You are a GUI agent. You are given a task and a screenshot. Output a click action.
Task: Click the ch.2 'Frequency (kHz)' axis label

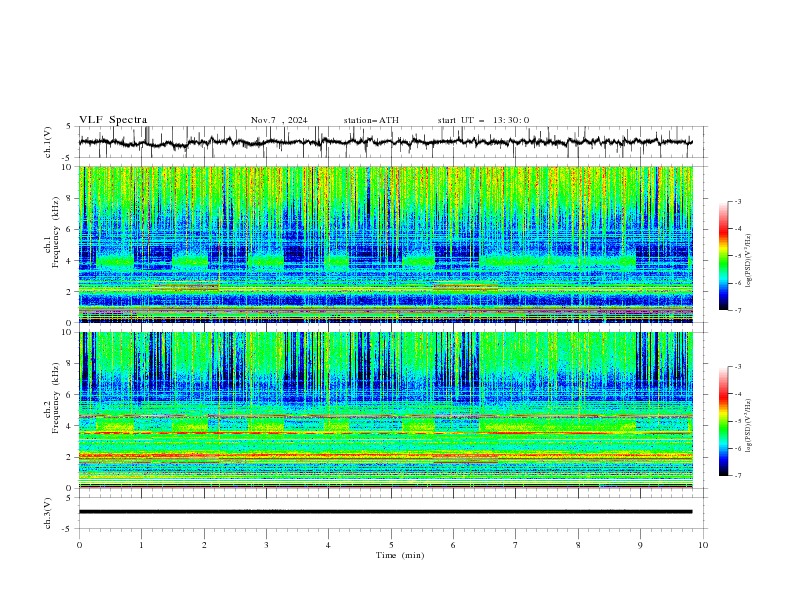(x=56, y=398)
